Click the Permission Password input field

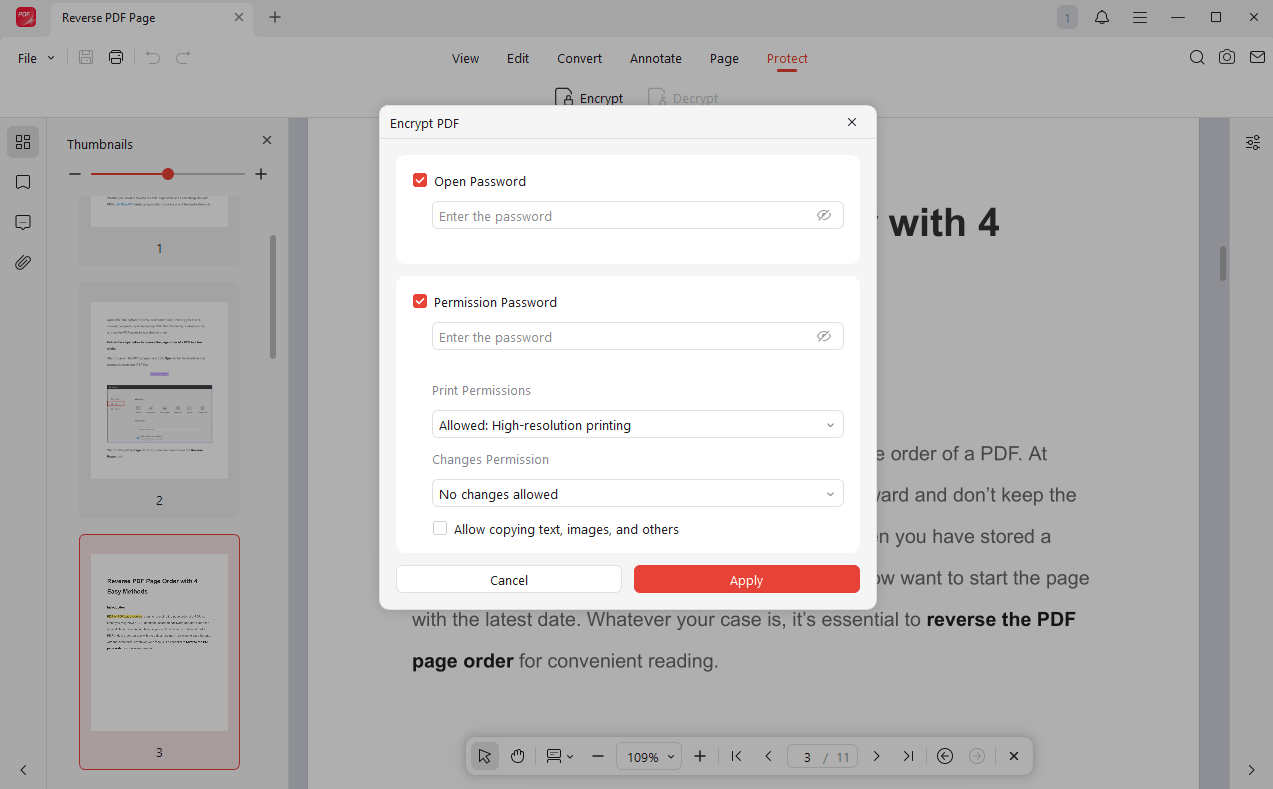(638, 336)
